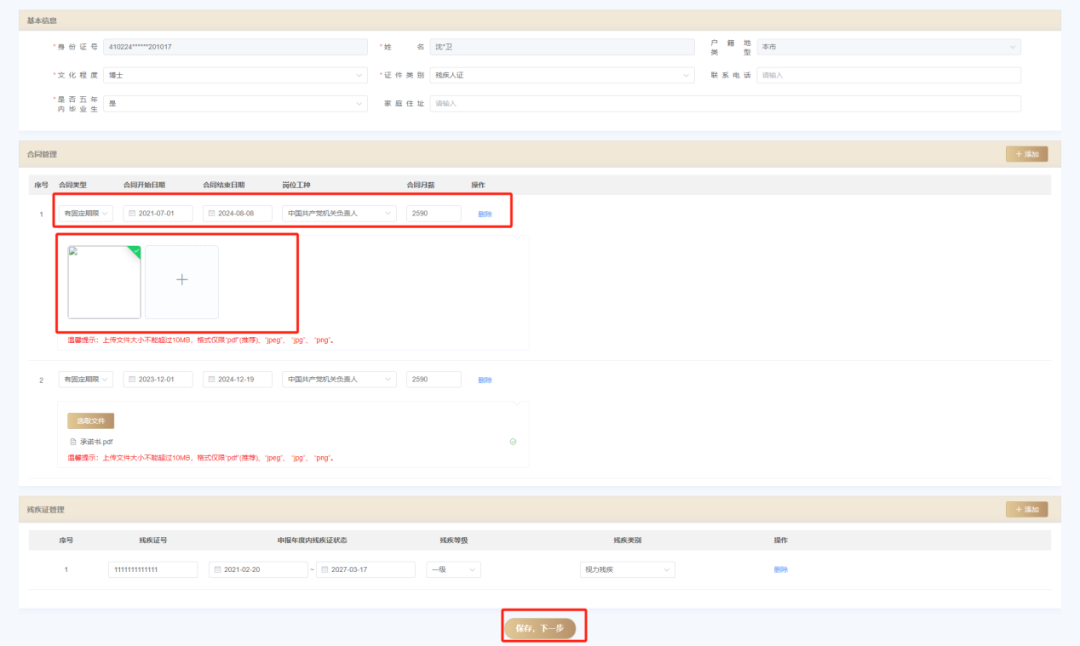The image size is (1080, 646).
Task: Open 岗位工种 dropdown in contract row 1
Action: pyautogui.click(x=339, y=213)
